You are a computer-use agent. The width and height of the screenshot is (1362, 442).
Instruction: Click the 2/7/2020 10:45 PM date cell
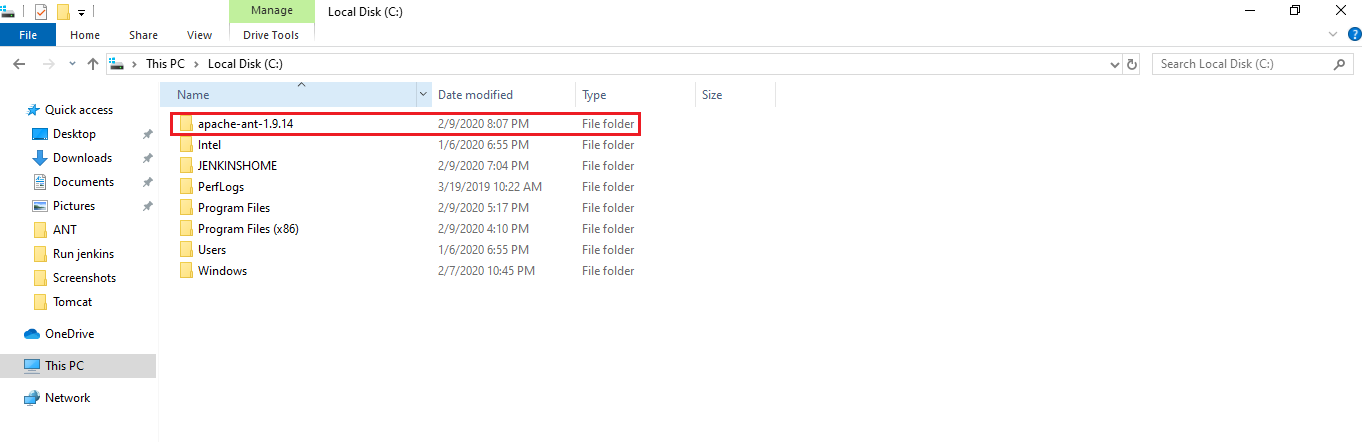[486, 271]
